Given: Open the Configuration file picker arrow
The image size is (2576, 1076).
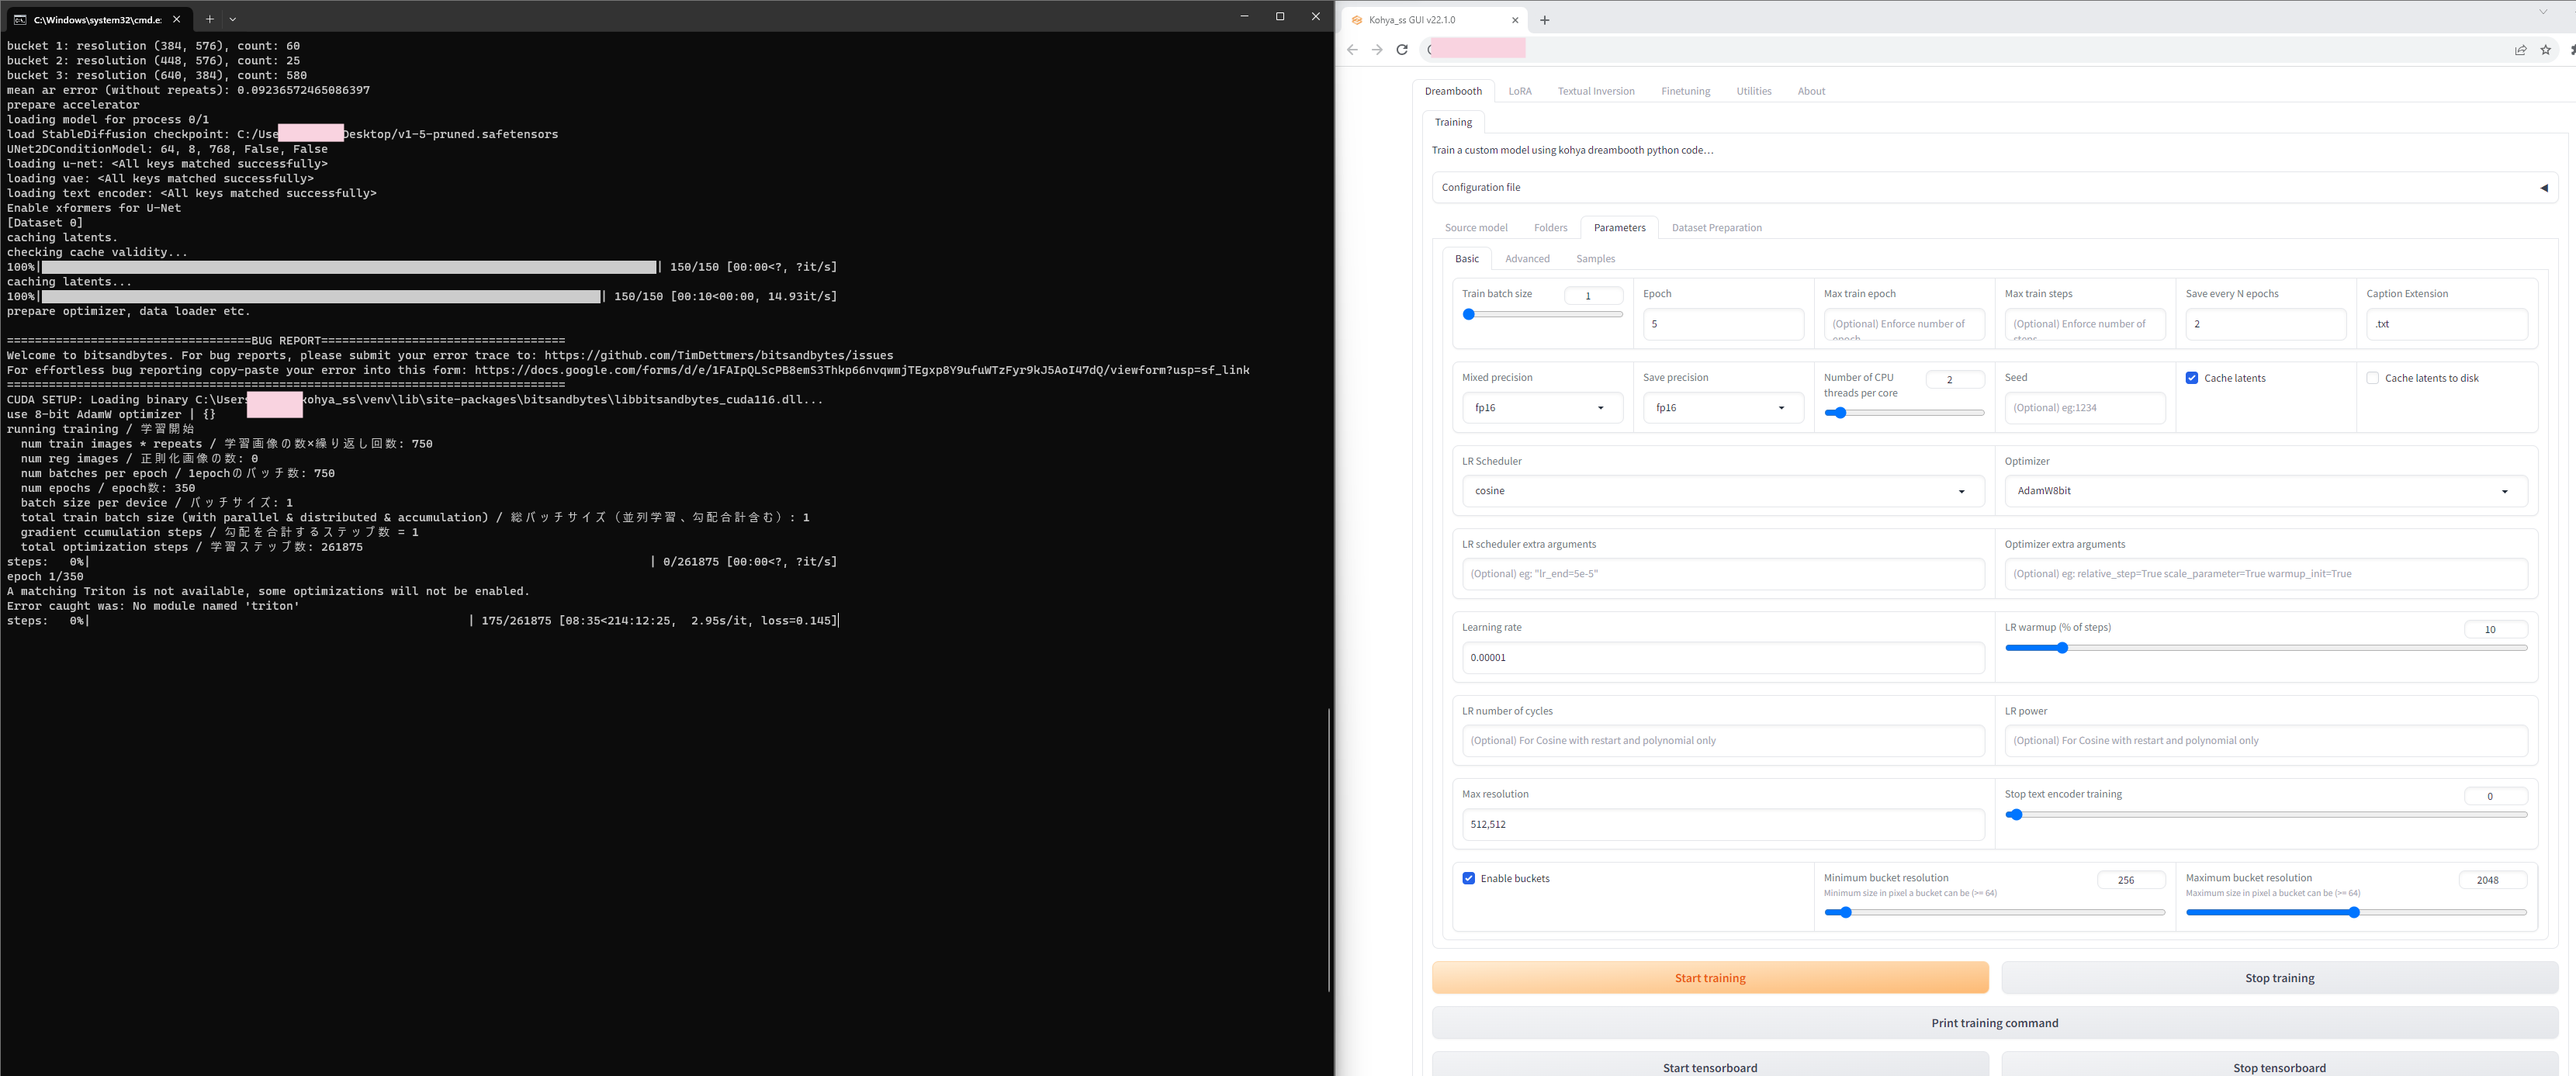Looking at the screenshot, I should point(2545,188).
